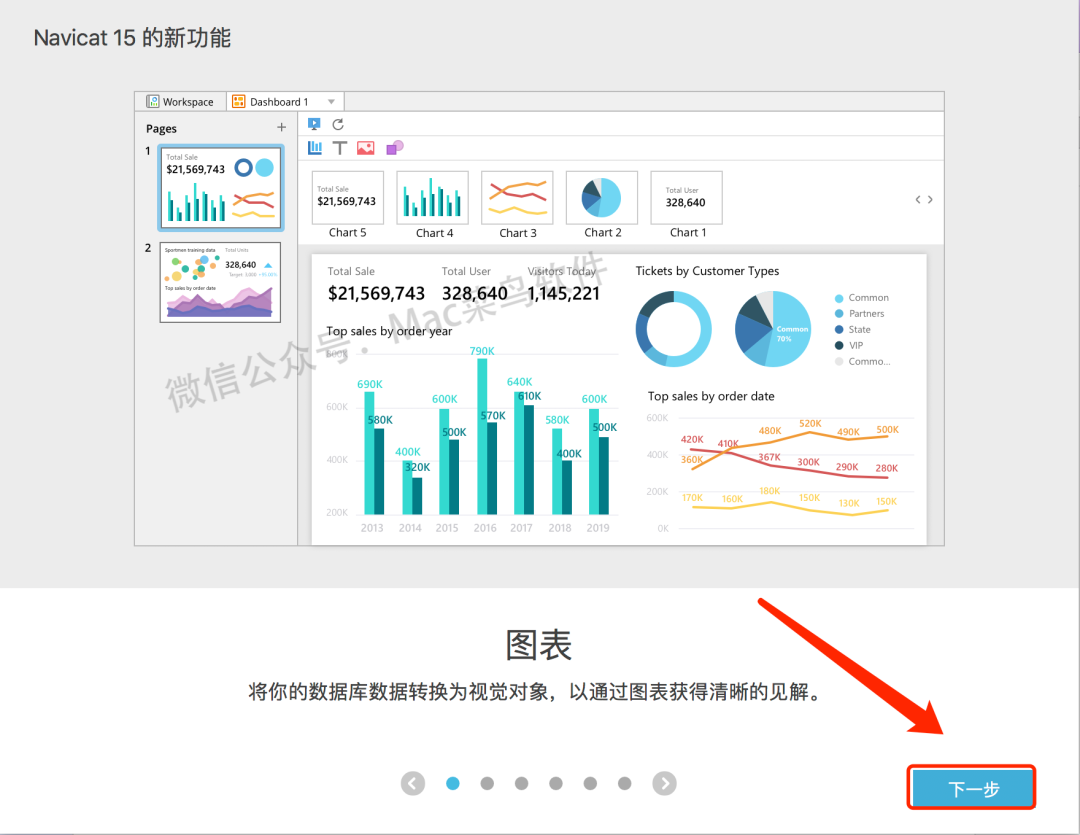
Task: Click the $21,569,743 Total Sale value
Action: point(376,294)
